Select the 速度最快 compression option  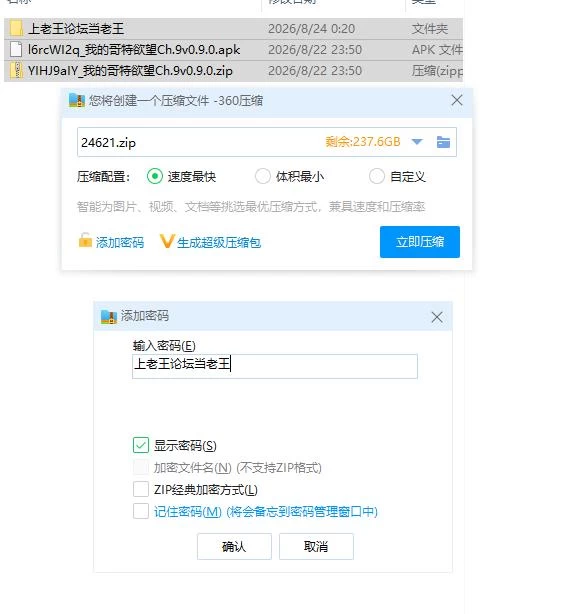155,176
